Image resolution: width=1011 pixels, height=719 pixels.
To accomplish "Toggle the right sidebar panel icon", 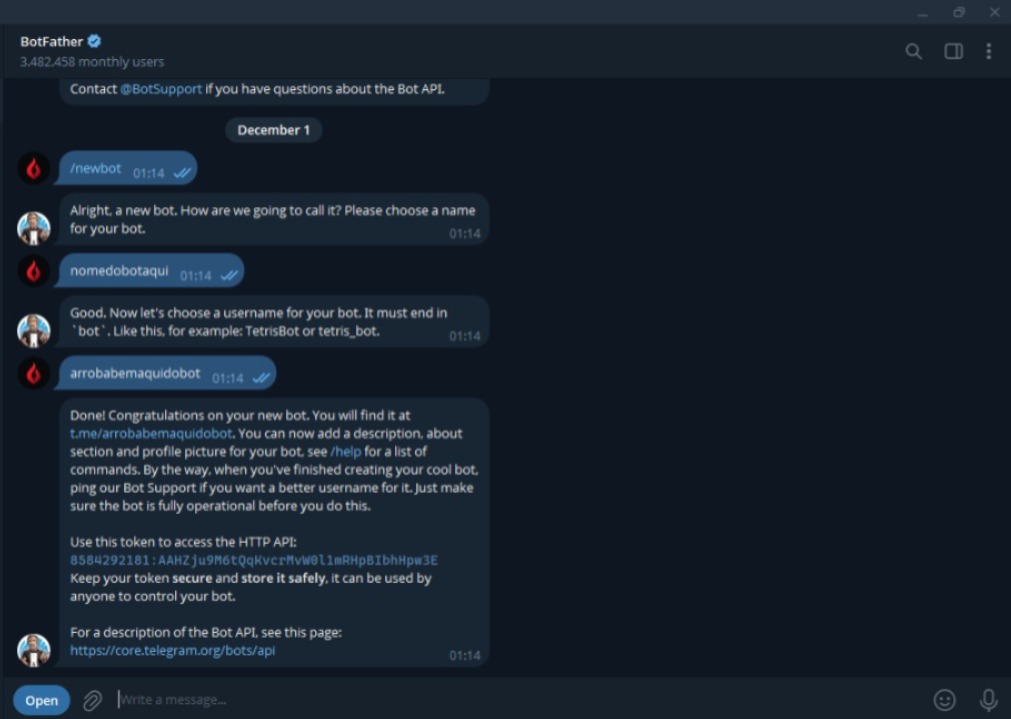I will tap(953, 51).
